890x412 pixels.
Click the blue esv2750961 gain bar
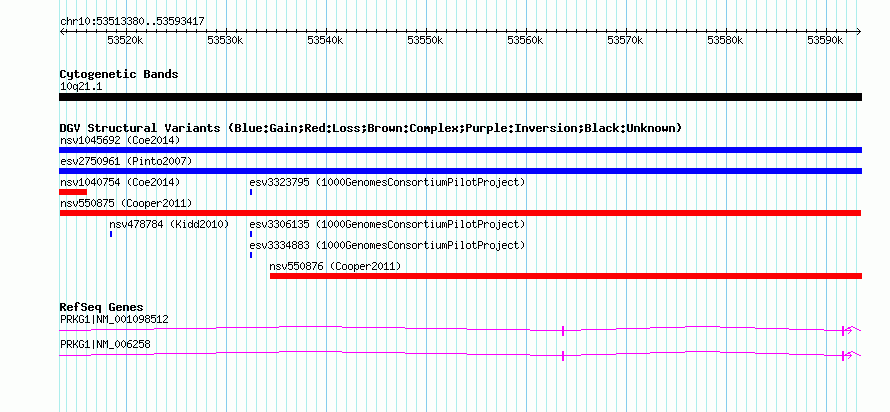(460, 171)
